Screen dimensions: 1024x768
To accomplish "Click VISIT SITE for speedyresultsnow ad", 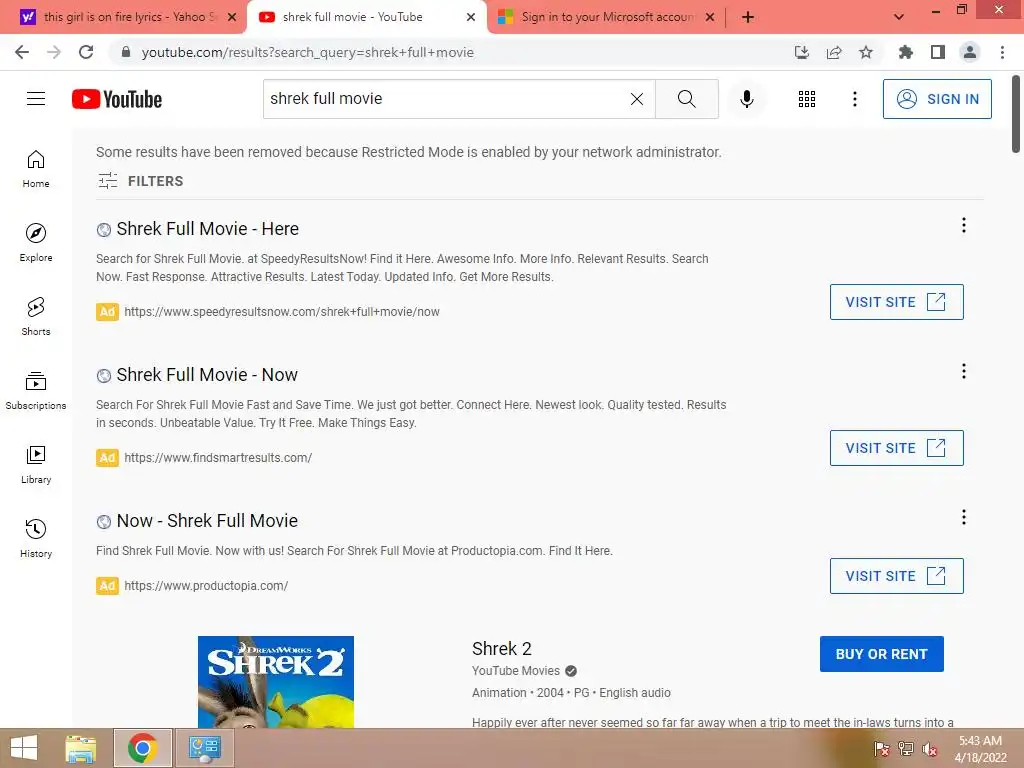I will pyautogui.click(x=896, y=302).
